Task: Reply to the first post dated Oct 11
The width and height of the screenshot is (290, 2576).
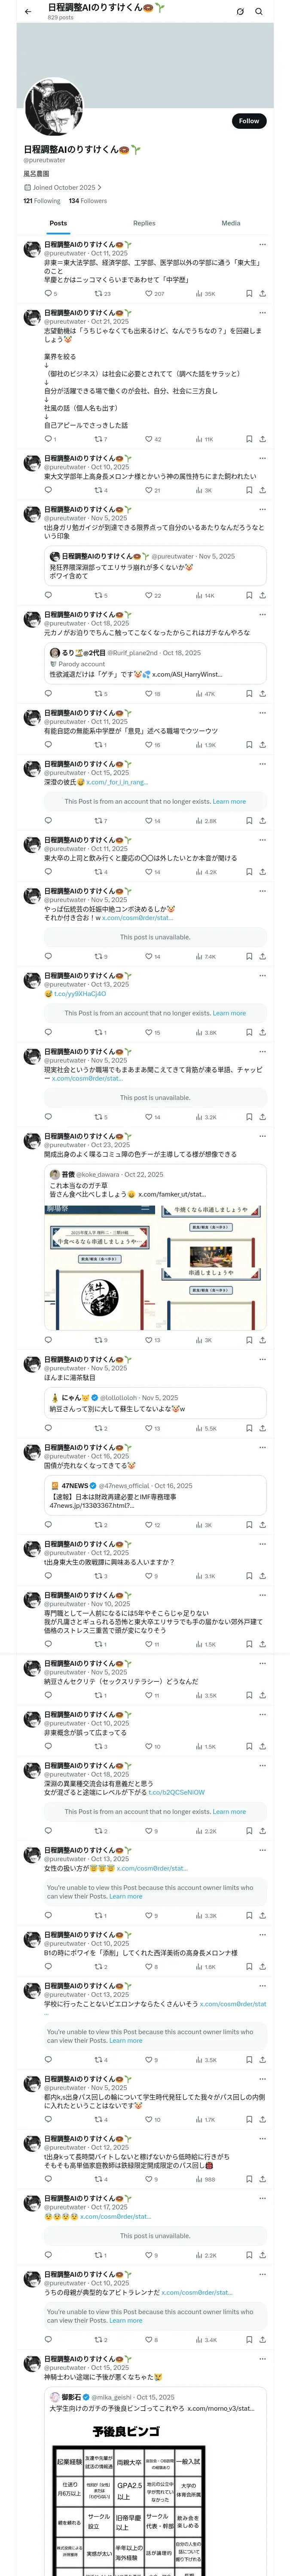Action: (x=48, y=294)
